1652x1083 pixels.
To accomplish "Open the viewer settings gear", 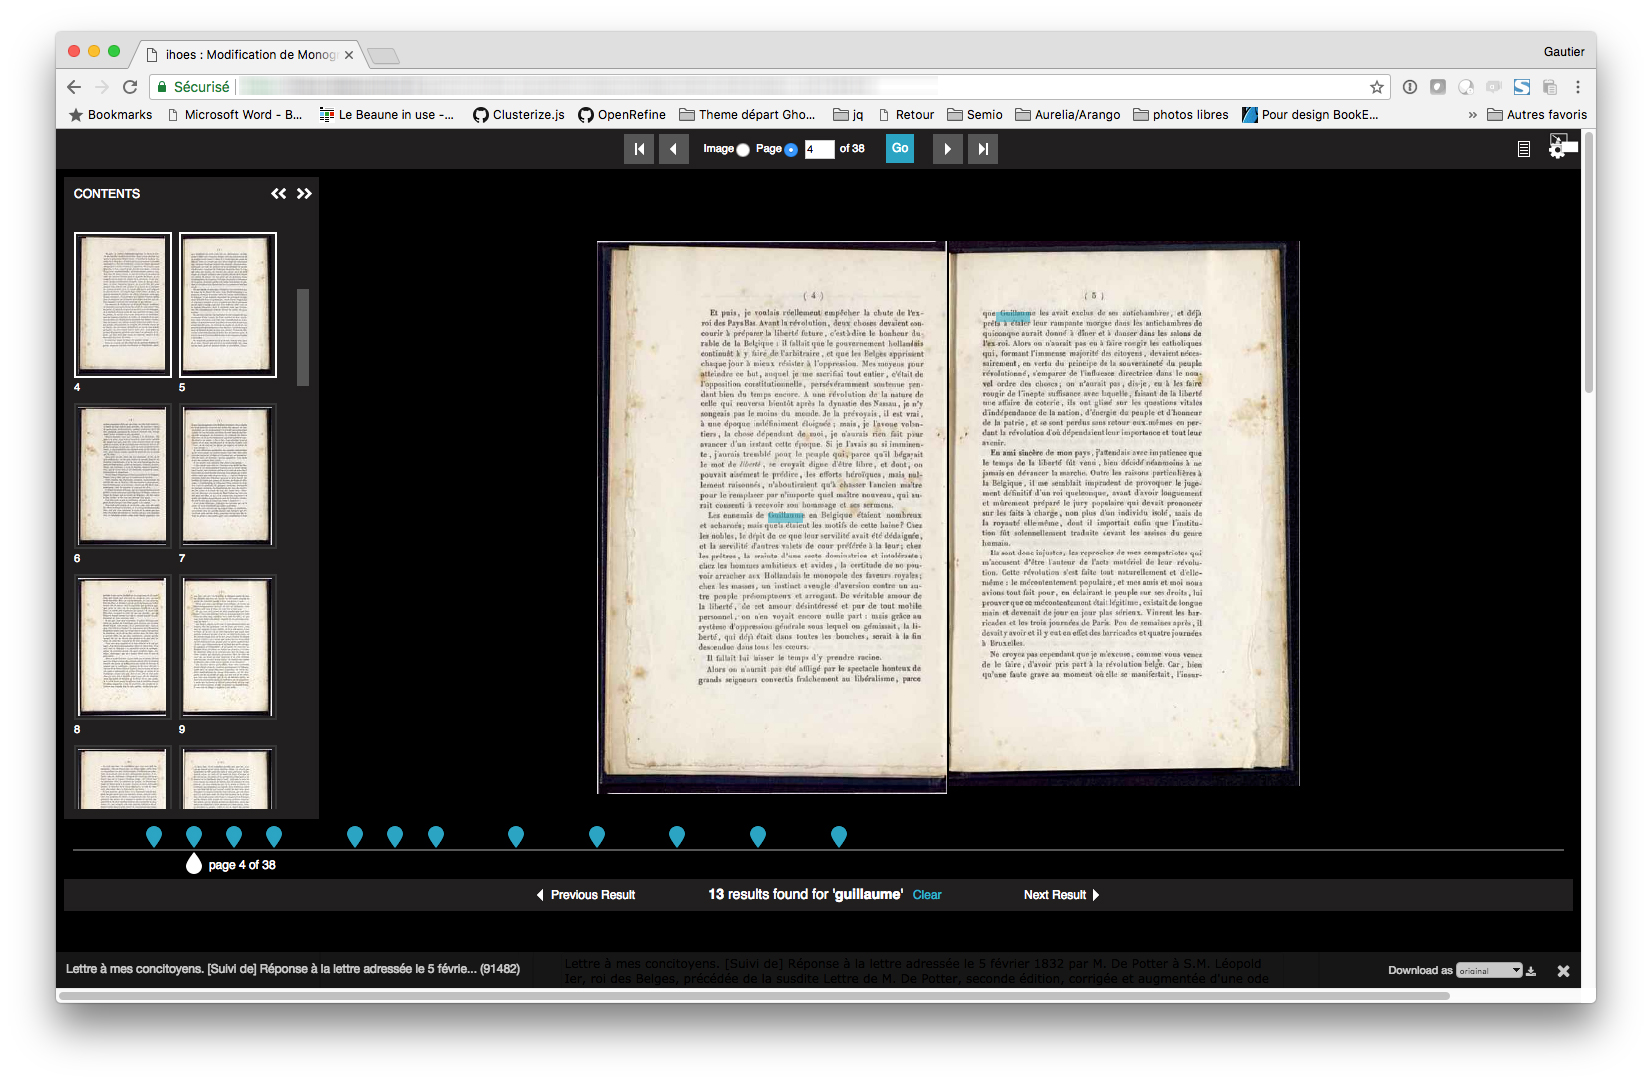I will (x=1558, y=148).
